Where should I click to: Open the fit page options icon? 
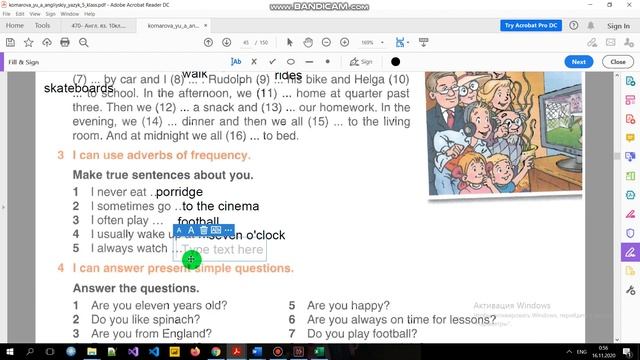click(400, 42)
